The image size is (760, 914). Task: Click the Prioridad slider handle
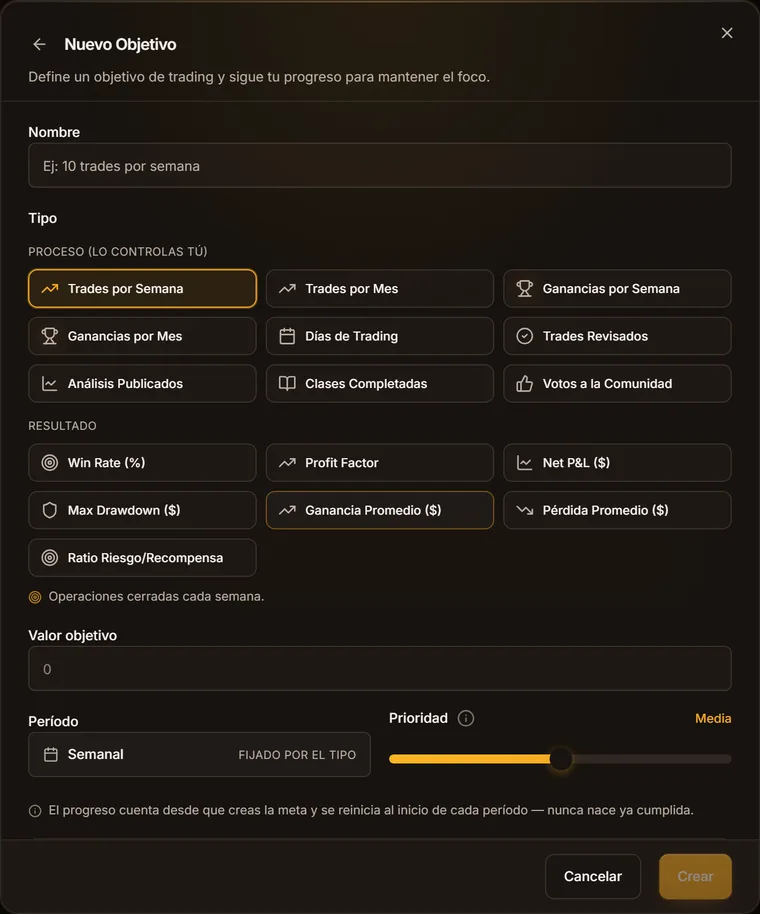(561, 759)
